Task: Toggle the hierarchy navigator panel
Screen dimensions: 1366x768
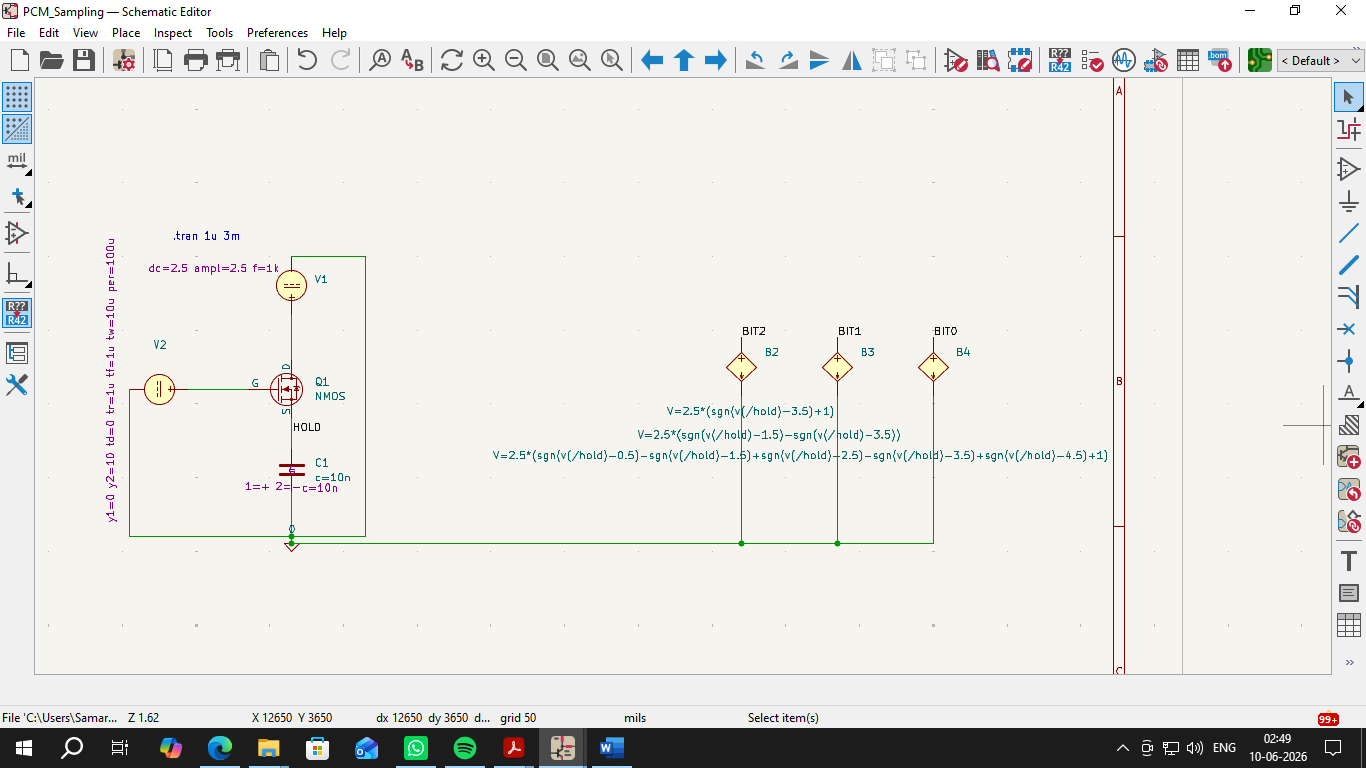Action: click(x=17, y=353)
